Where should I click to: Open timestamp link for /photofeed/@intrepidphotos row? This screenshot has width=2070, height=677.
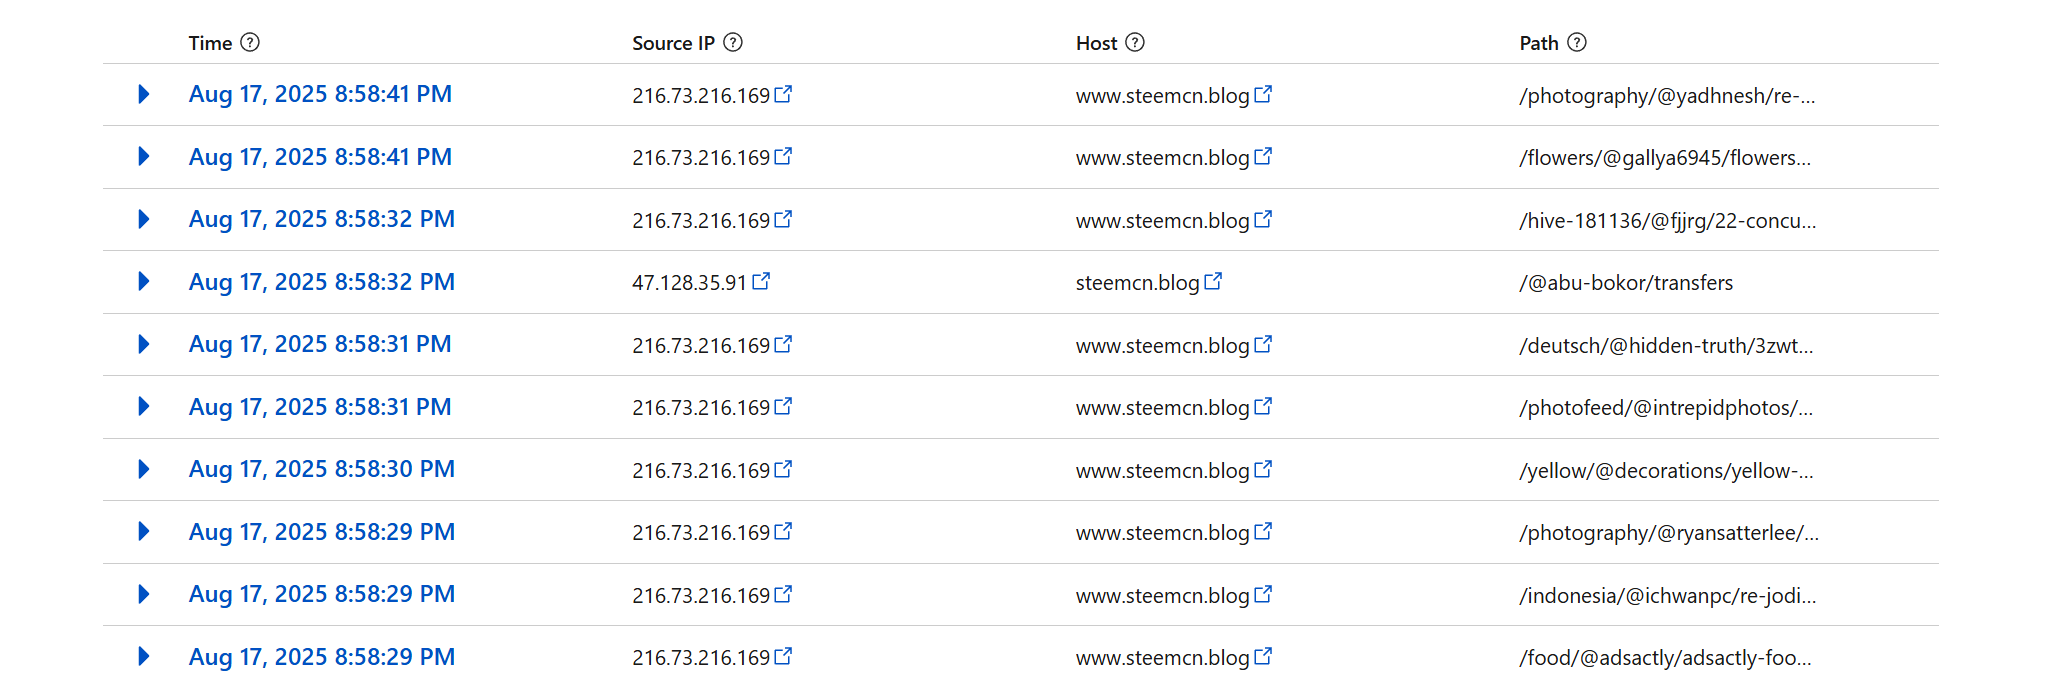(320, 407)
